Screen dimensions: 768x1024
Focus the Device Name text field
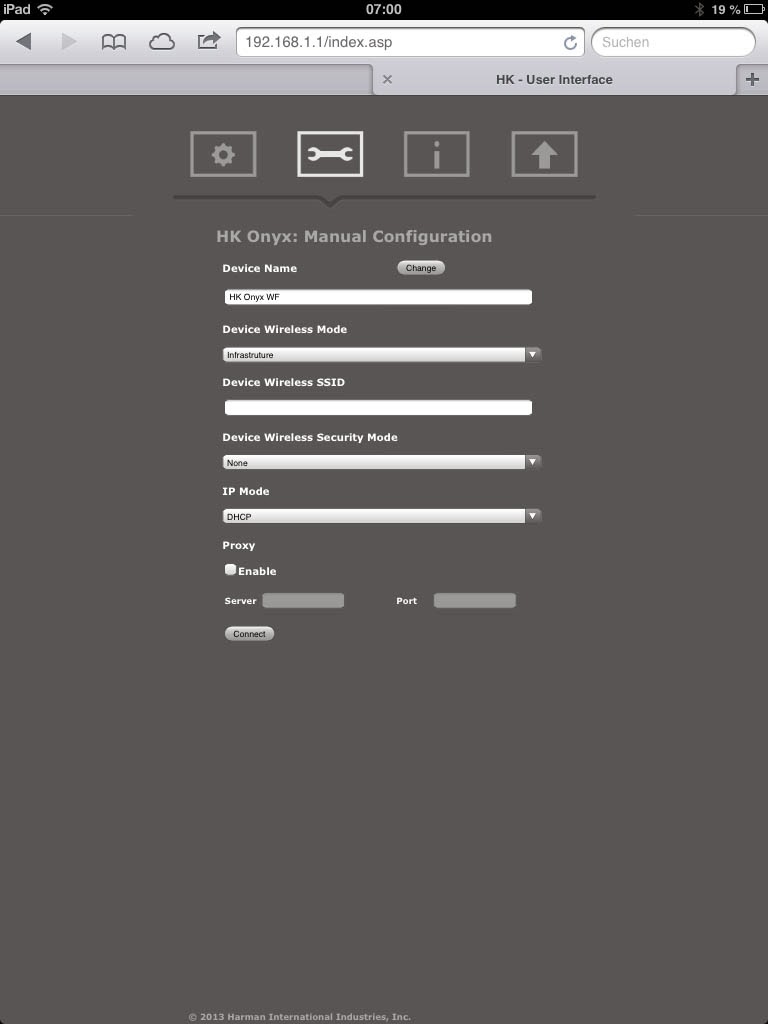tap(378, 297)
